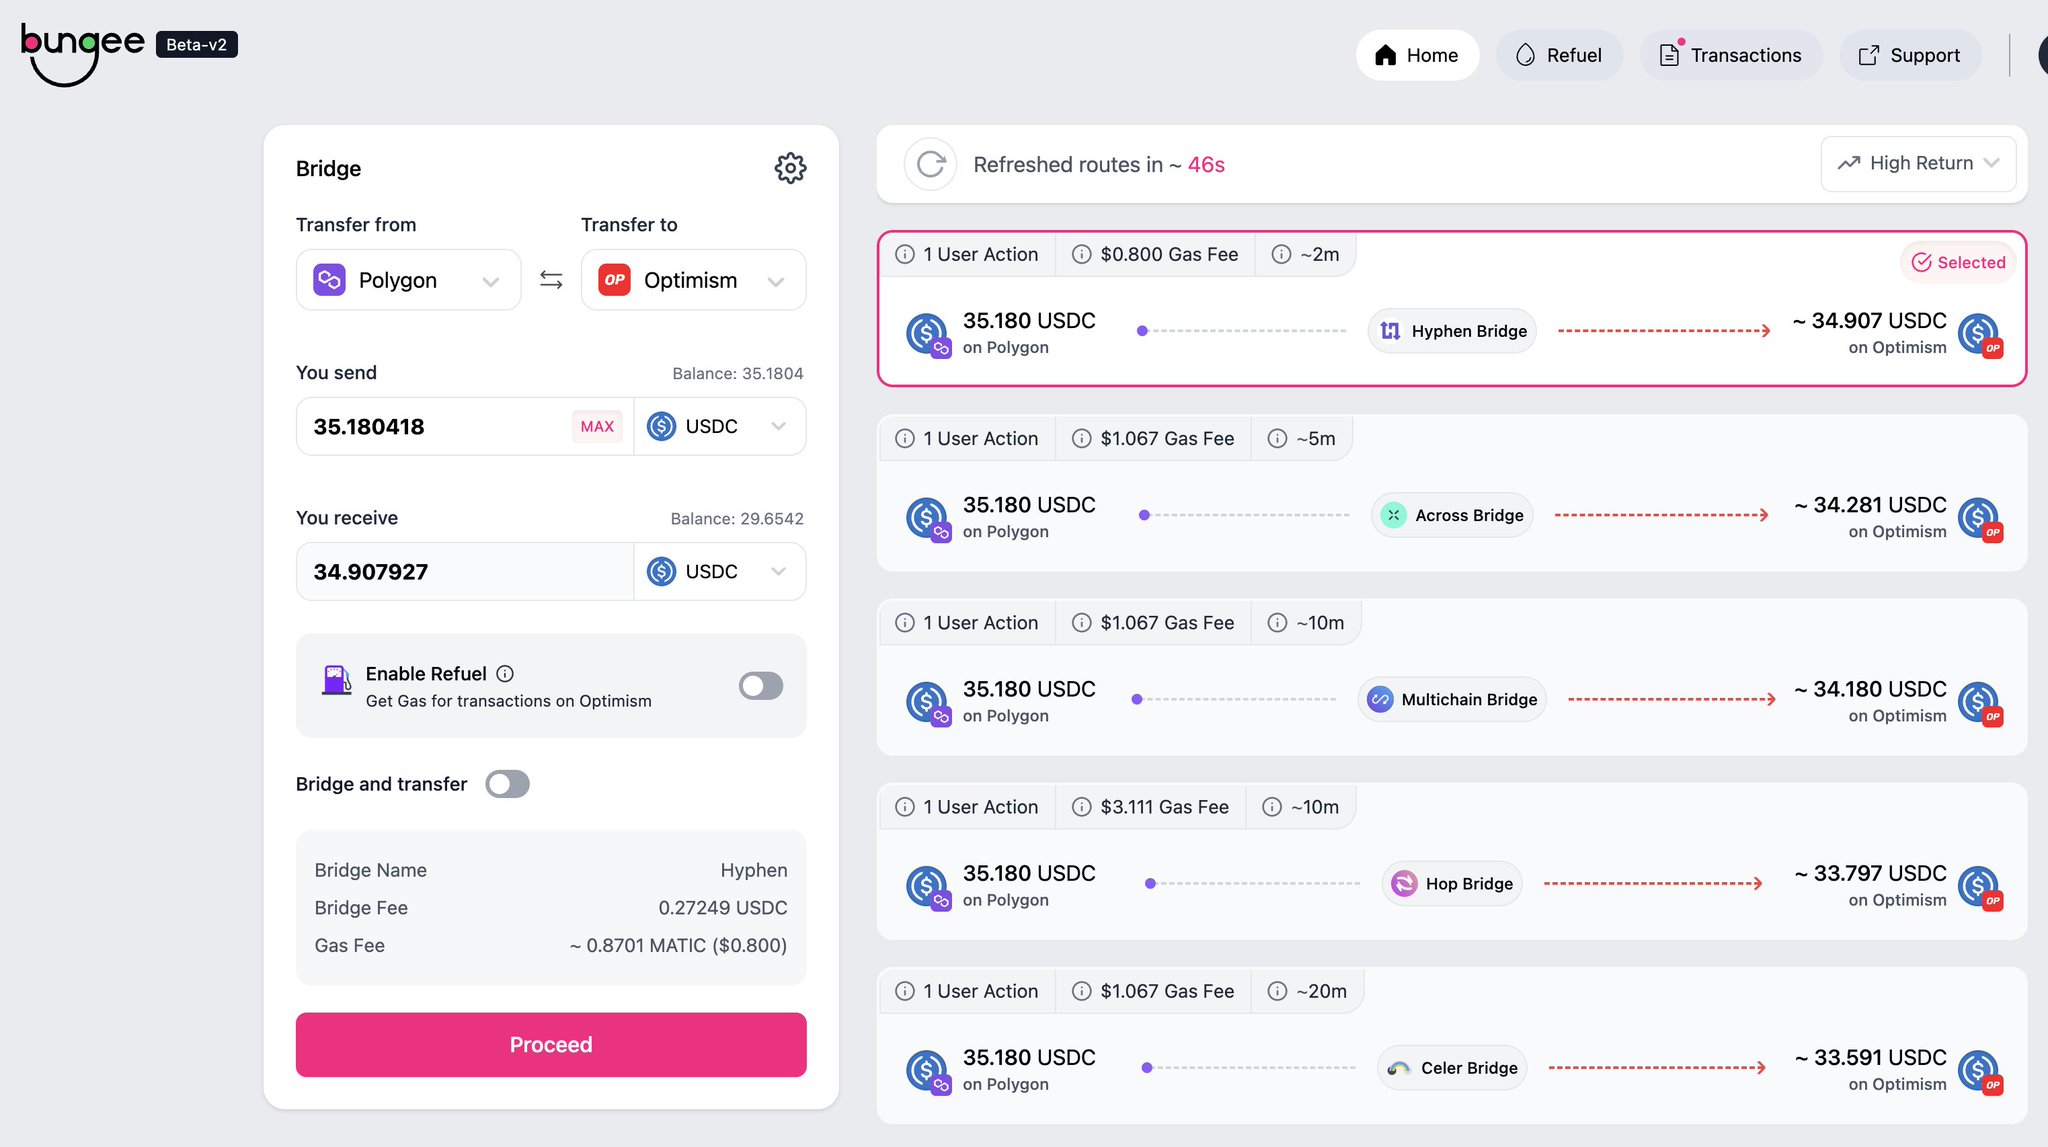The image size is (2048, 1147).
Task: Open the Refuel page from navigation
Action: [x=1559, y=55]
